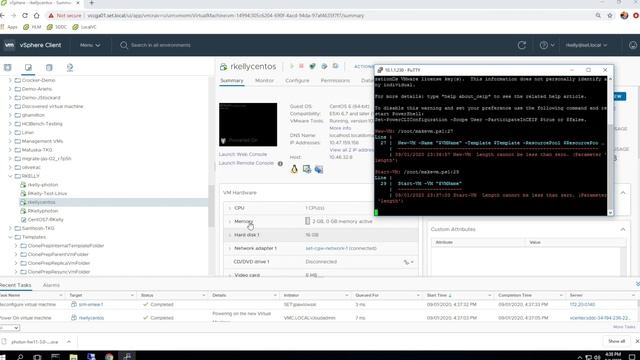640x360 pixels.
Task: Click the vm logo in vSphere header
Action: click(x=9, y=45)
